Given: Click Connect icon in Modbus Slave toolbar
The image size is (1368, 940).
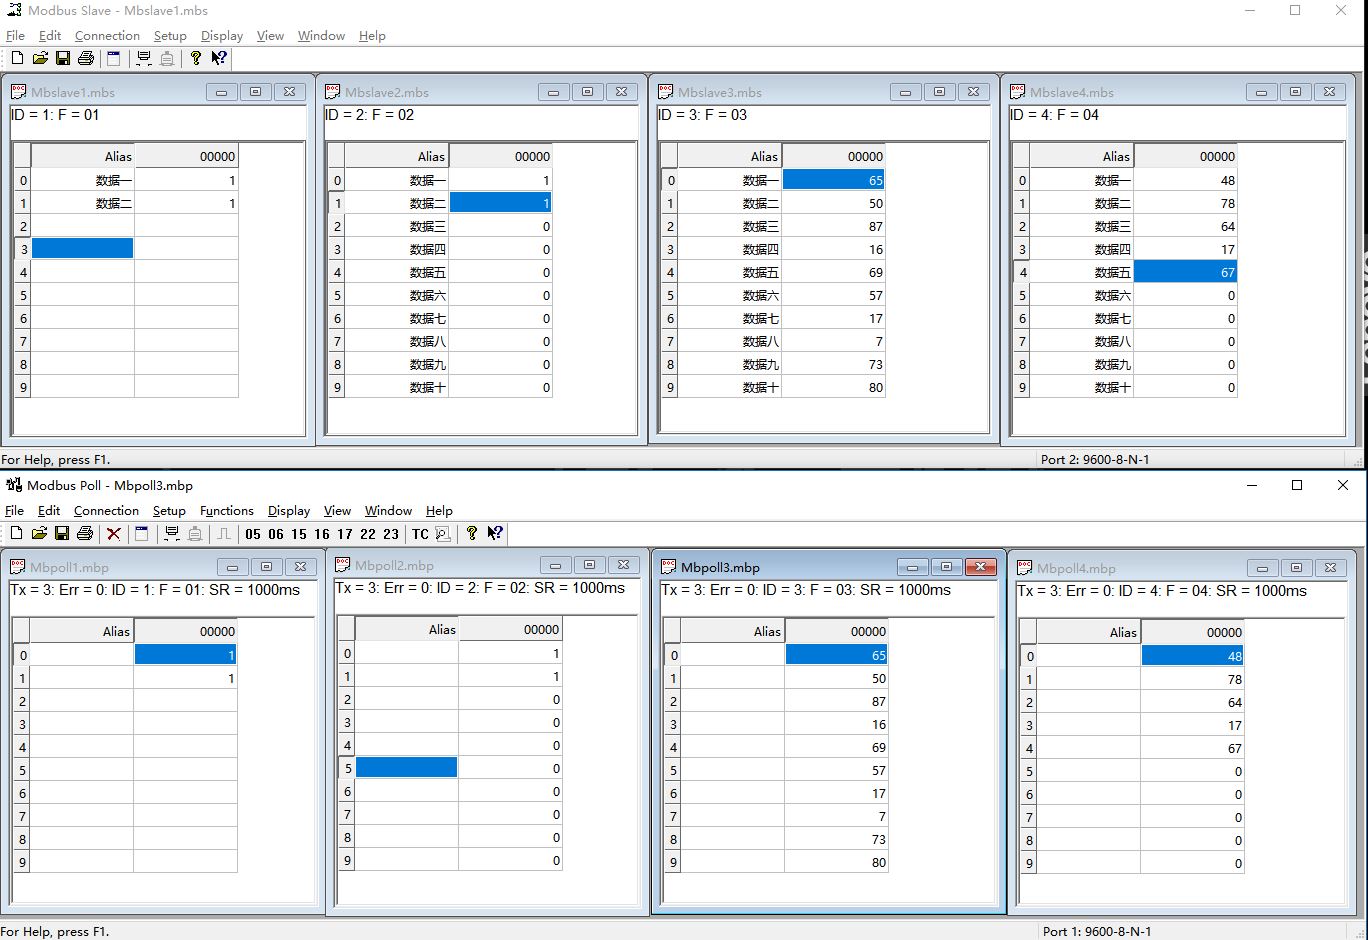Looking at the screenshot, I should point(144,59).
